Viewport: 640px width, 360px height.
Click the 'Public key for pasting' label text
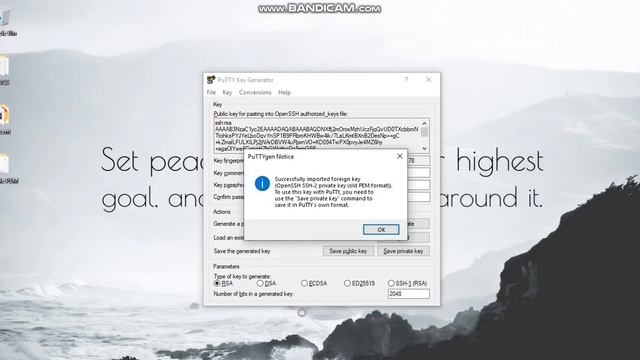click(280, 114)
